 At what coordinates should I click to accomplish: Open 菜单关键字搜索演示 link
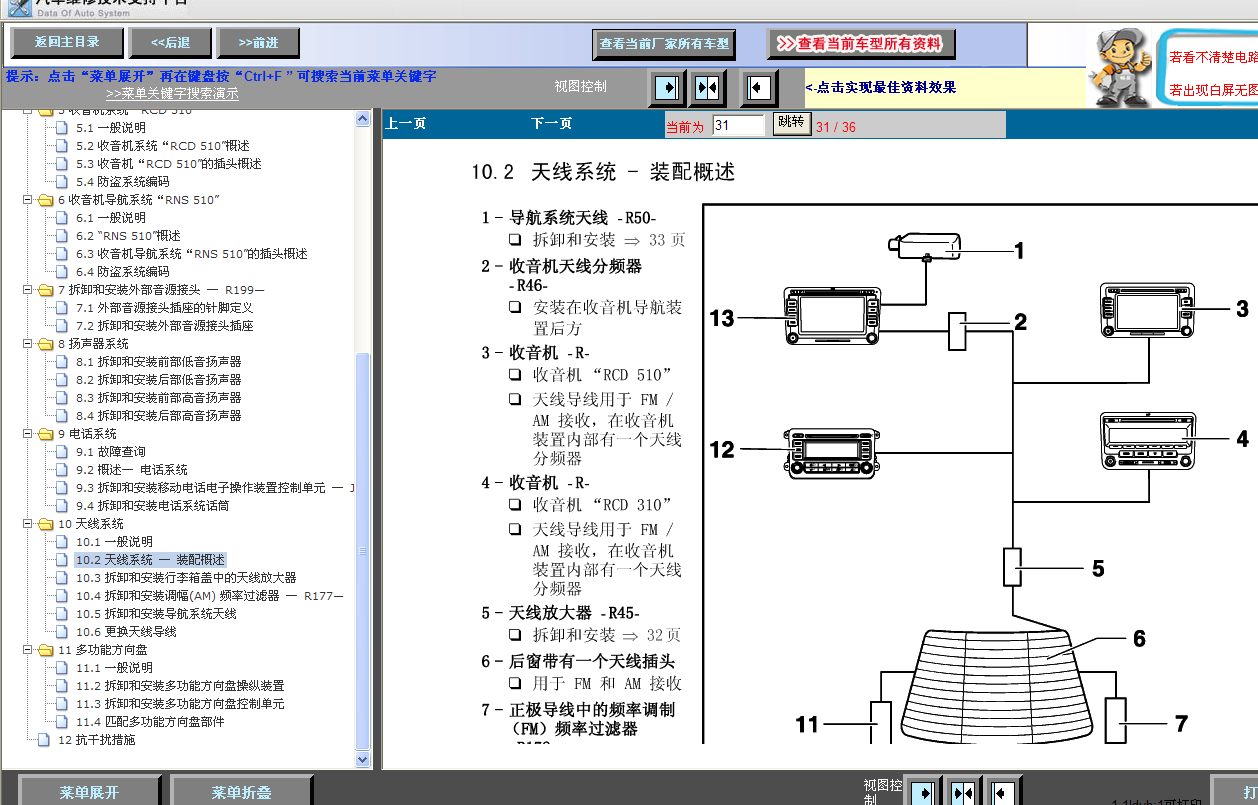pos(172,93)
